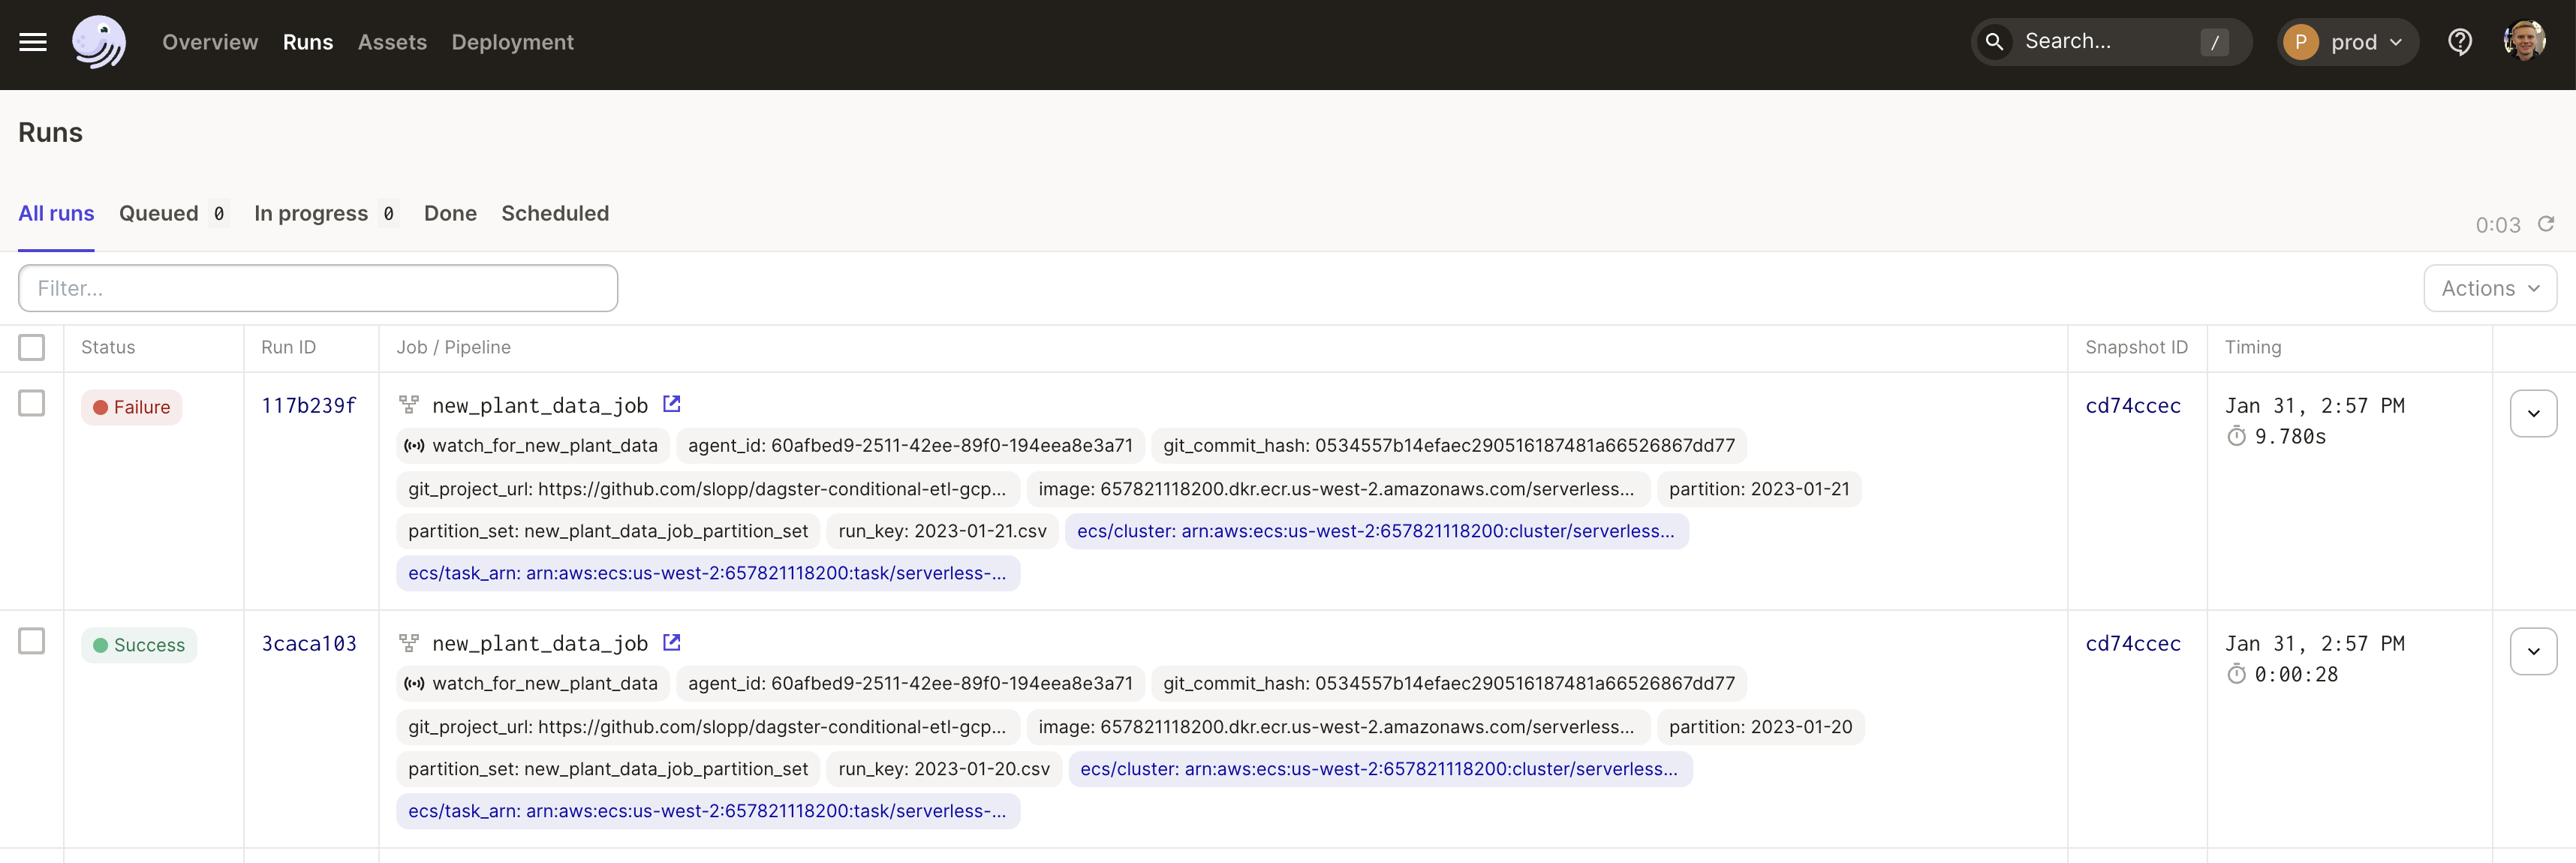Open the help question mark icon
Image resolution: width=2576 pixels, height=863 pixels.
2459,42
